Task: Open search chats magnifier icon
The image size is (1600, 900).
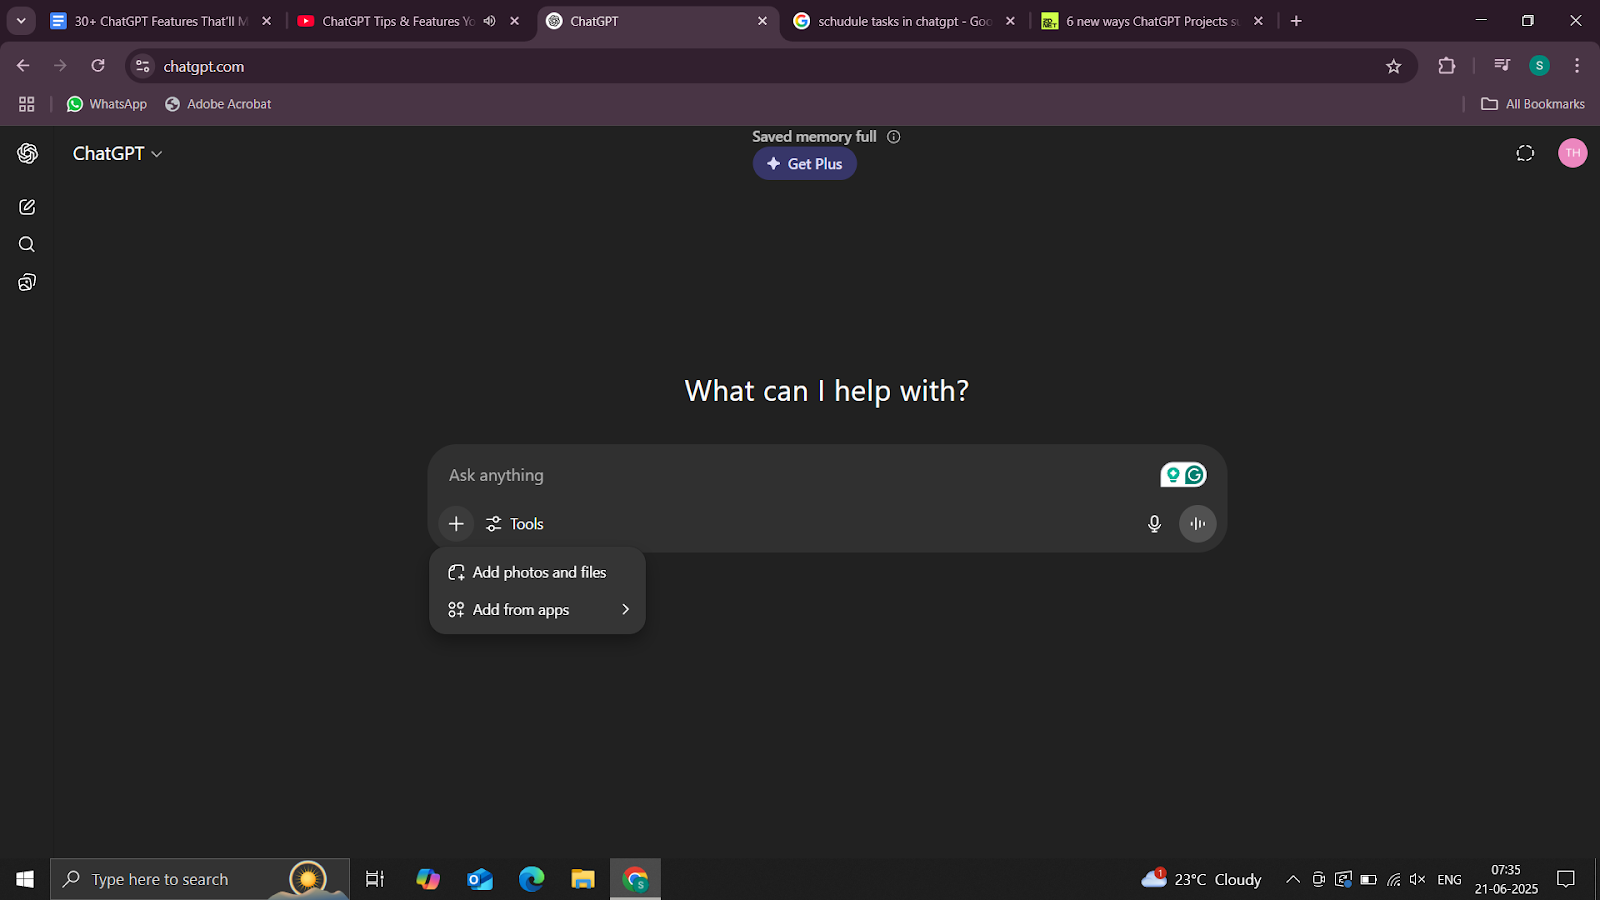Action: 27,245
